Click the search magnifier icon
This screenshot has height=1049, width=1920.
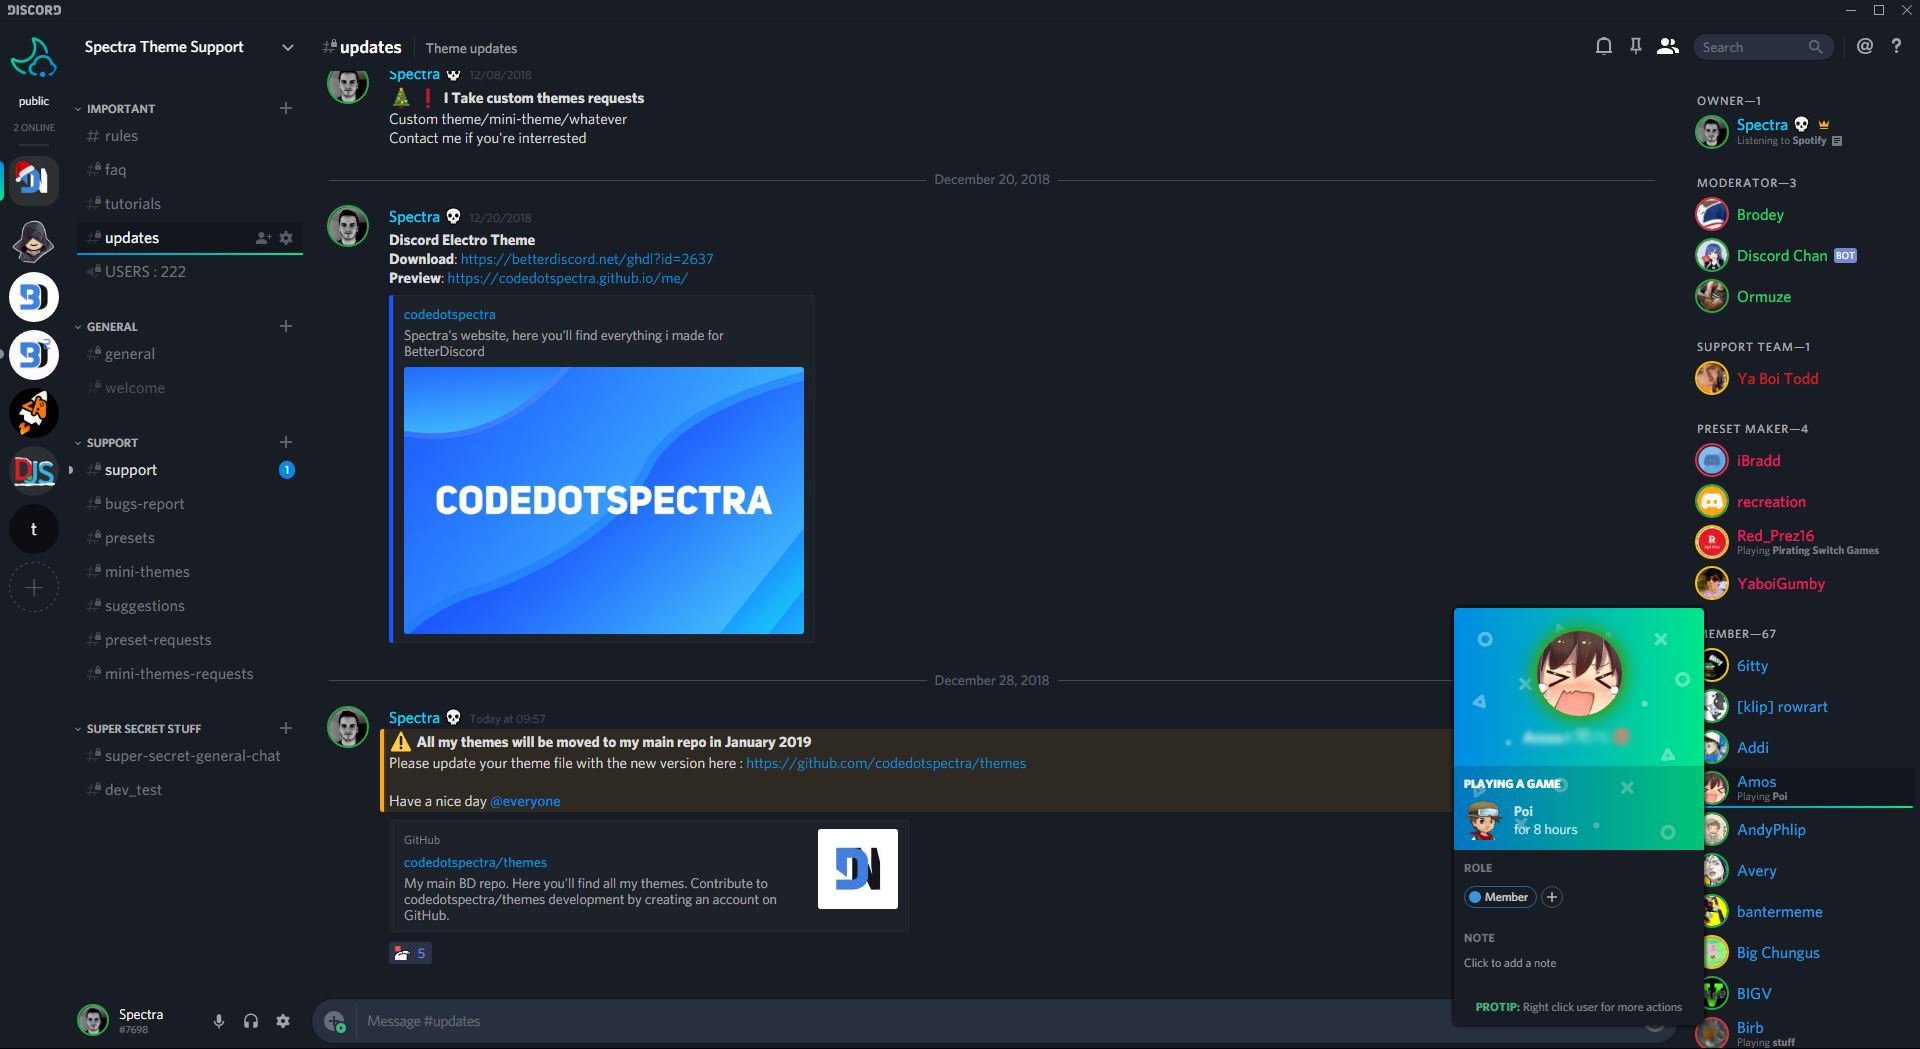[x=1815, y=47]
